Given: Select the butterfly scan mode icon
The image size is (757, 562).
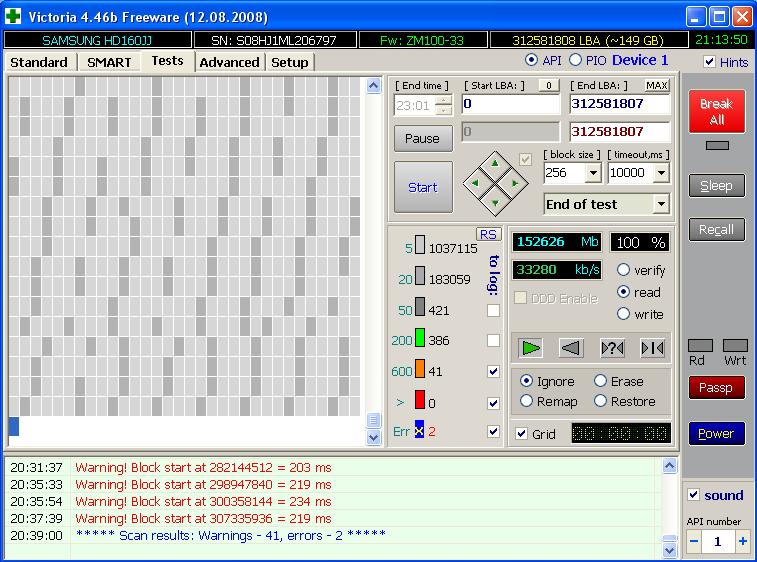Looking at the screenshot, I should point(652,347).
